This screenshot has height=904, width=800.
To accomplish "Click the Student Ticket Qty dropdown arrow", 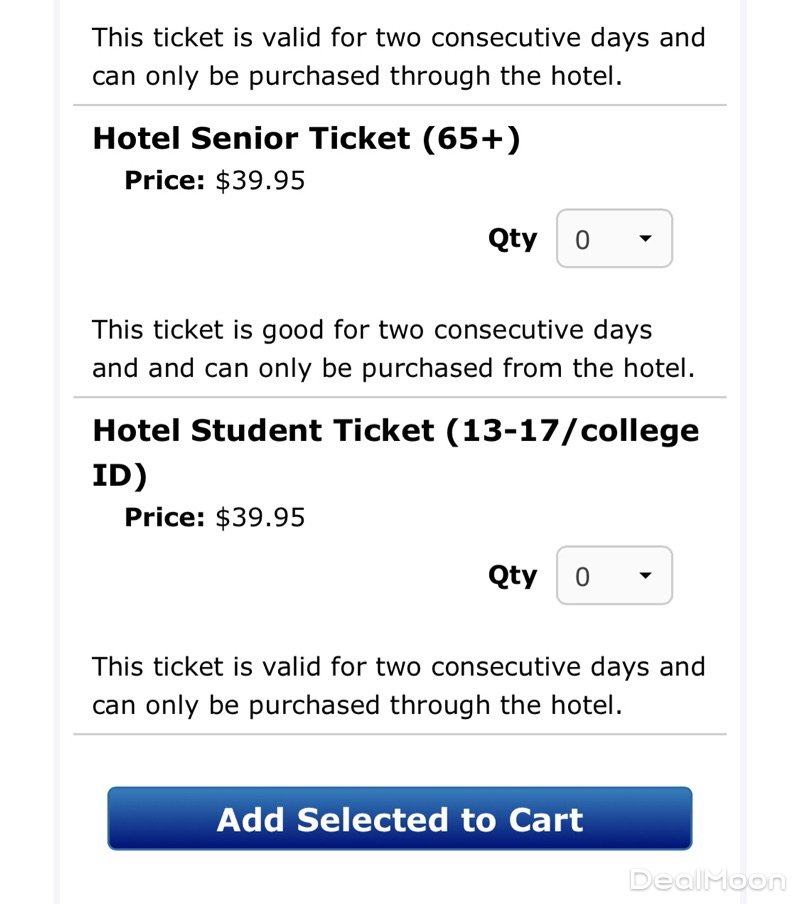I will pyautogui.click(x=645, y=576).
